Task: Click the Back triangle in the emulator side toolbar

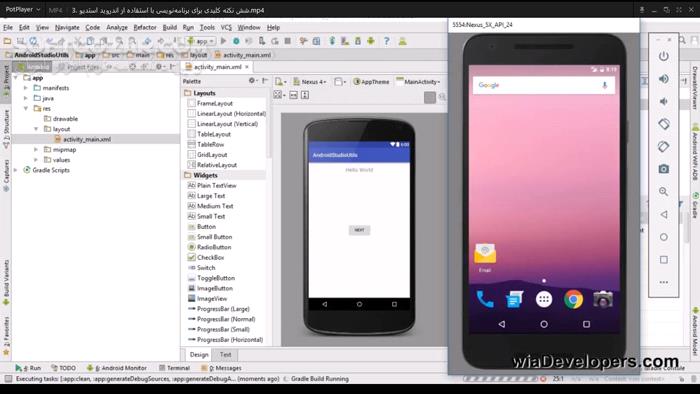Action: 664,214
